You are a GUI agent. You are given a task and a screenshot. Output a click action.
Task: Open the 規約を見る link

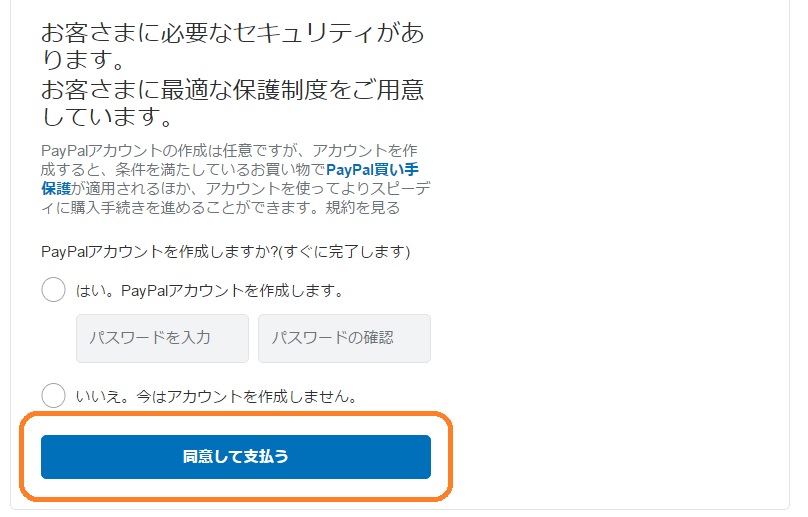point(362,207)
